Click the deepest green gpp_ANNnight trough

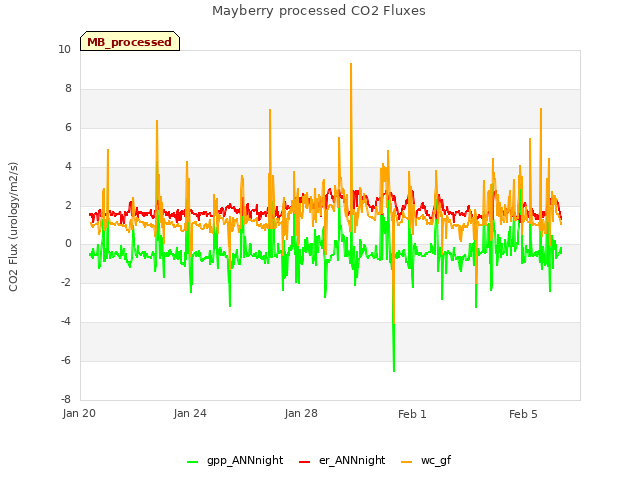tap(394, 370)
